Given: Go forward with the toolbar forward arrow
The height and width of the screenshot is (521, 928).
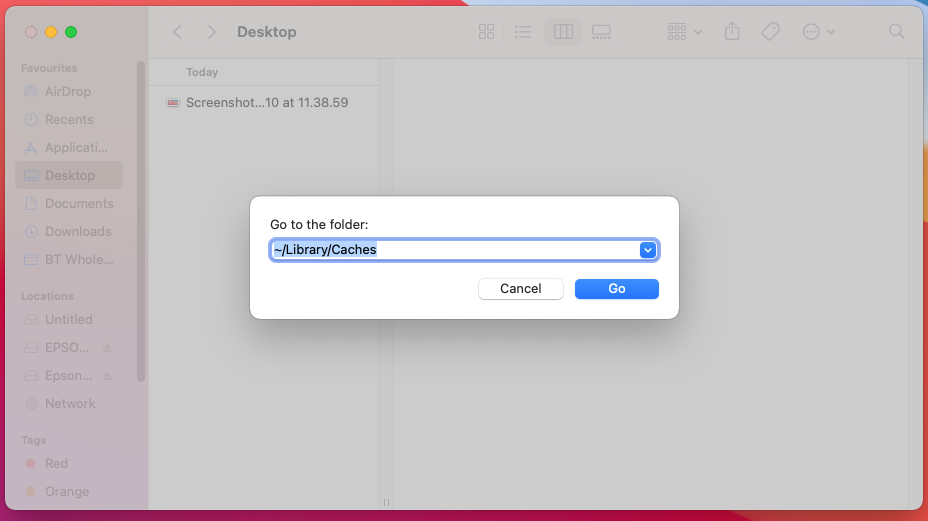Looking at the screenshot, I should (x=211, y=32).
